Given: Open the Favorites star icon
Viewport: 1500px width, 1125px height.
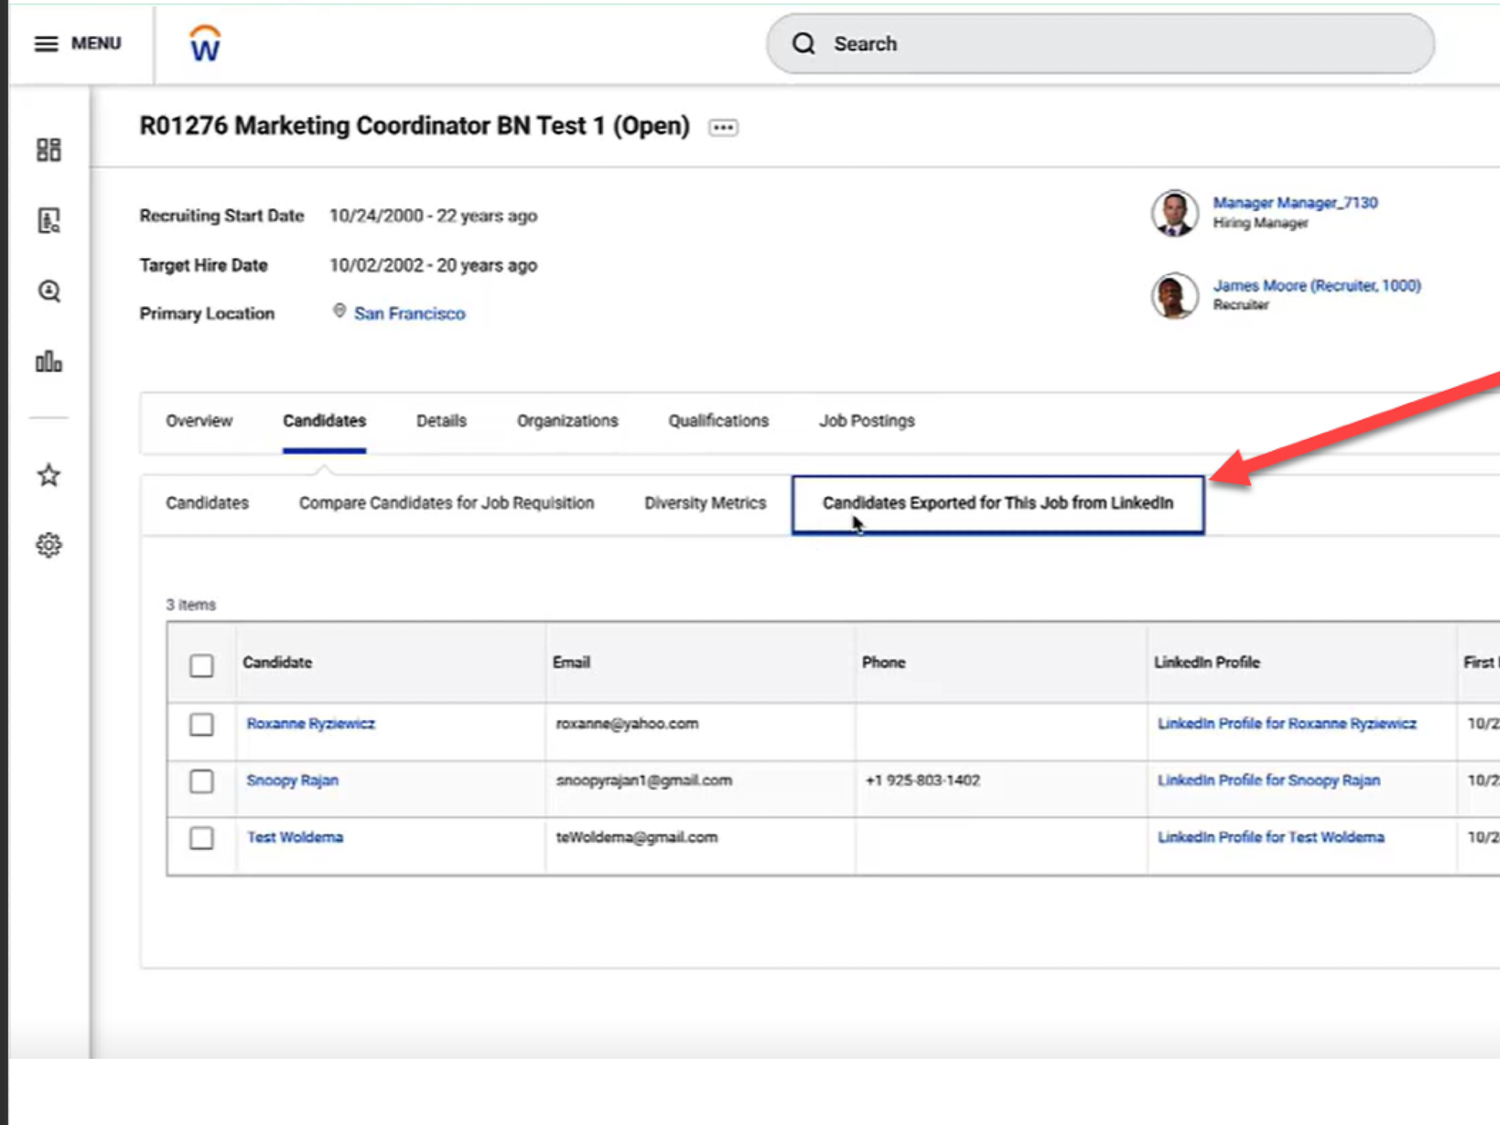Looking at the screenshot, I should click(48, 475).
